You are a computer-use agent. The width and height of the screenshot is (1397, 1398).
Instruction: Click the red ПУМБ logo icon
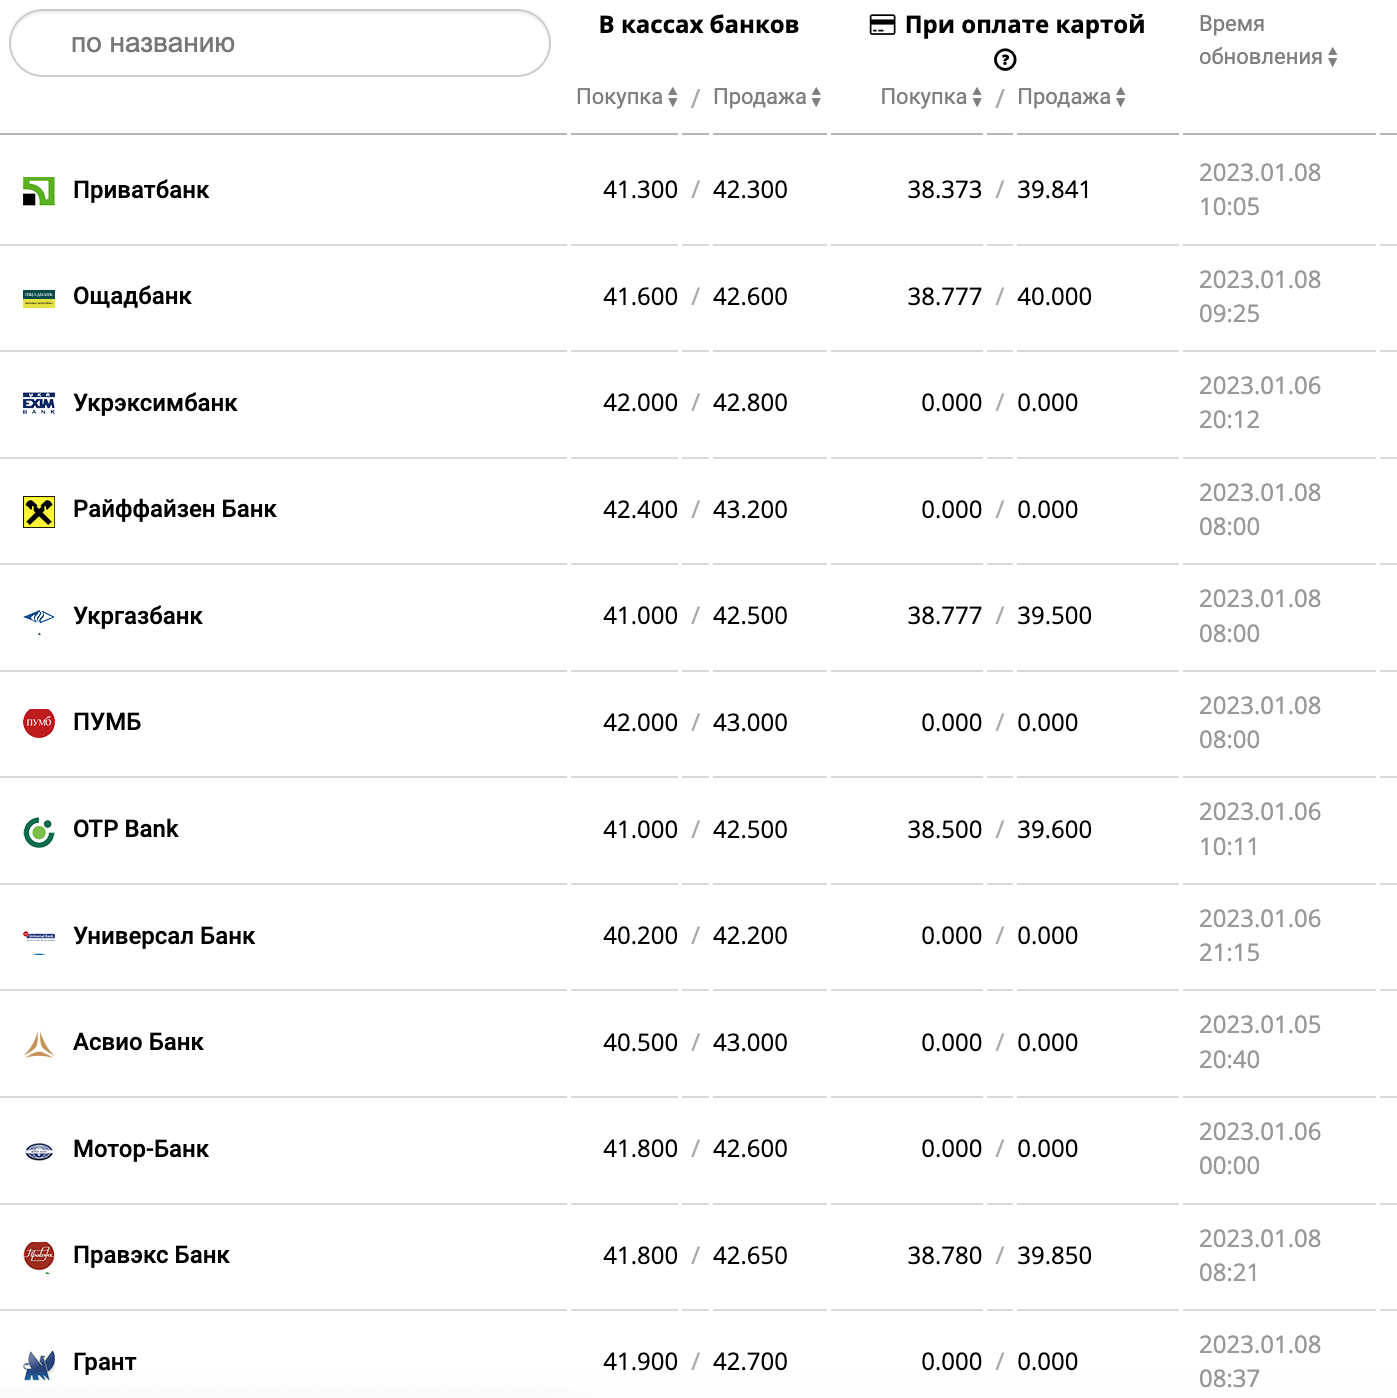[x=39, y=722]
